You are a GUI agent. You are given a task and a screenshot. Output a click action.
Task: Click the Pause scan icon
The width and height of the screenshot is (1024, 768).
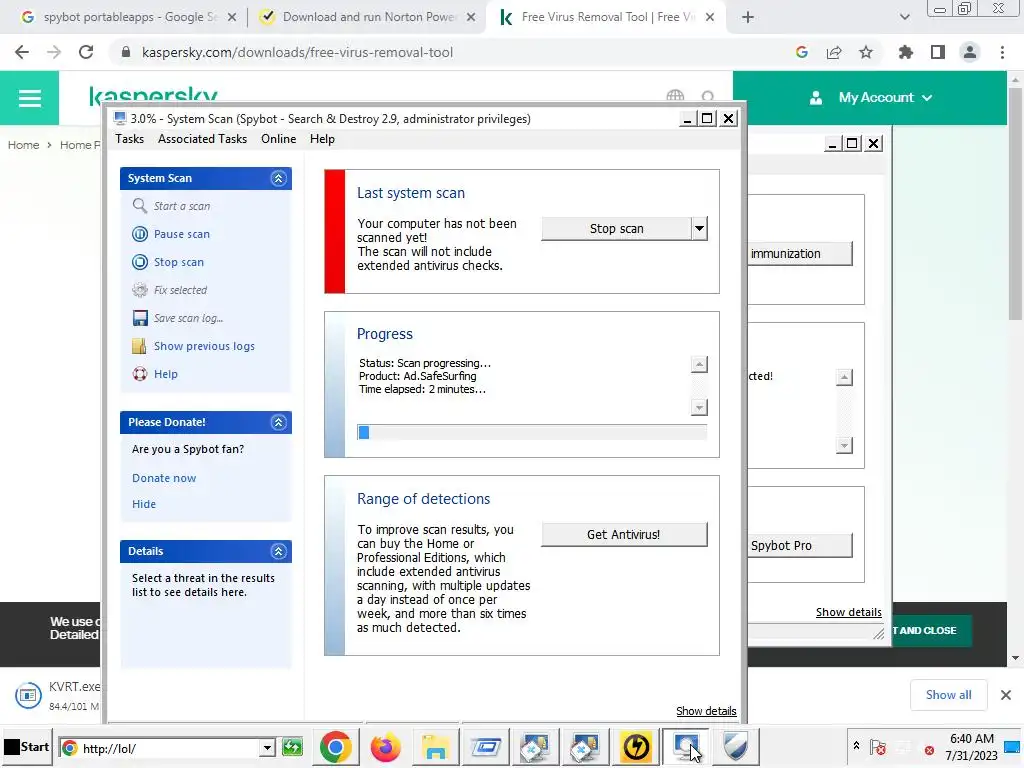tap(140, 234)
